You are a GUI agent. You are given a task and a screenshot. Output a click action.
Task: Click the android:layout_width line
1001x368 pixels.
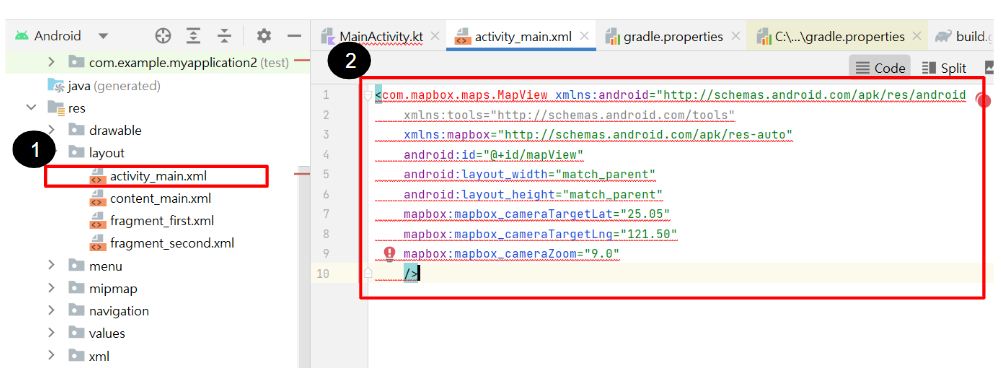[529, 174]
